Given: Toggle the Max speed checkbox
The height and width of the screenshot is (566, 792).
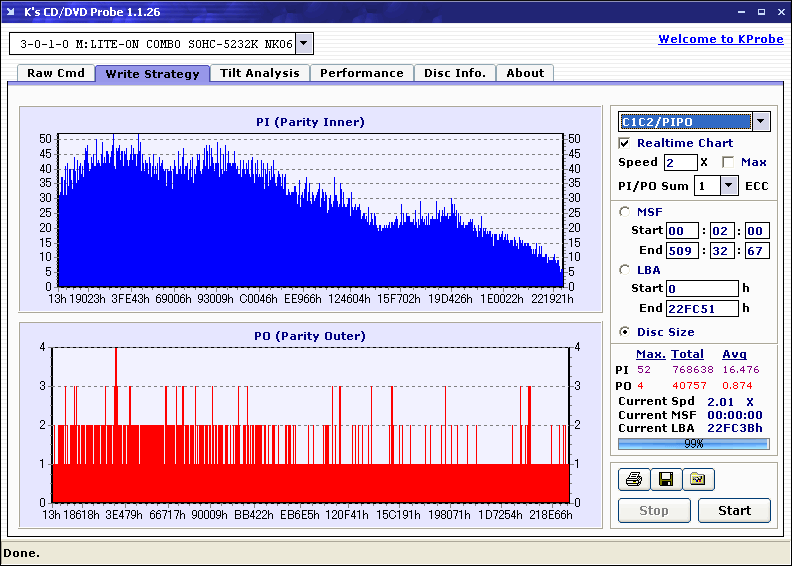Looking at the screenshot, I should point(728,162).
